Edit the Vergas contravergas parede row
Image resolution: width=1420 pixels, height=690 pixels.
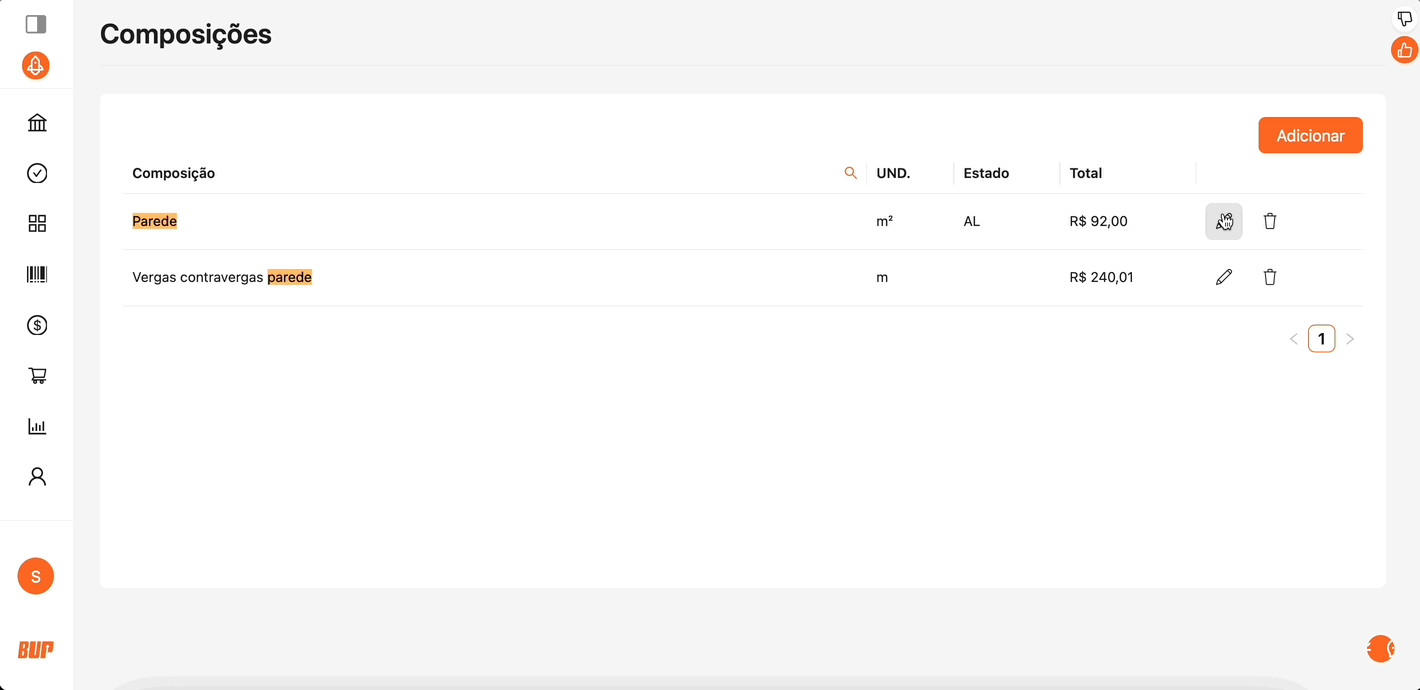coord(1223,277)
